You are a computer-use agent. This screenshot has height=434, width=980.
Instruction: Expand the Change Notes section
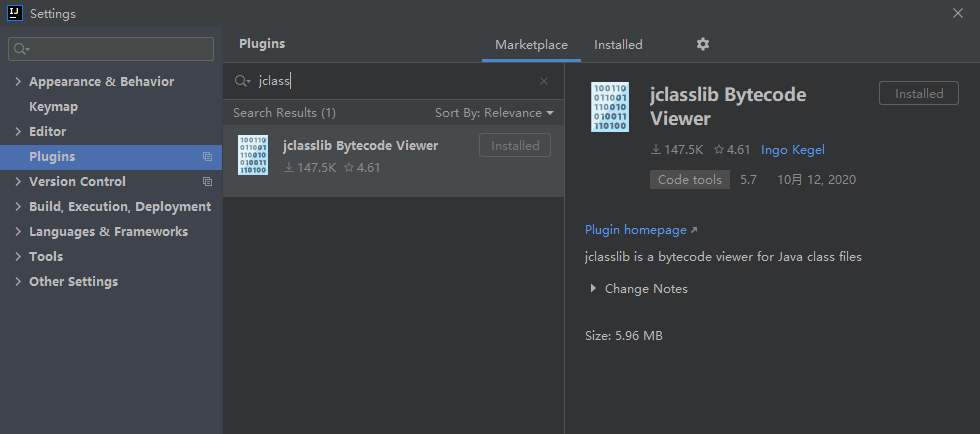point(593,289)
